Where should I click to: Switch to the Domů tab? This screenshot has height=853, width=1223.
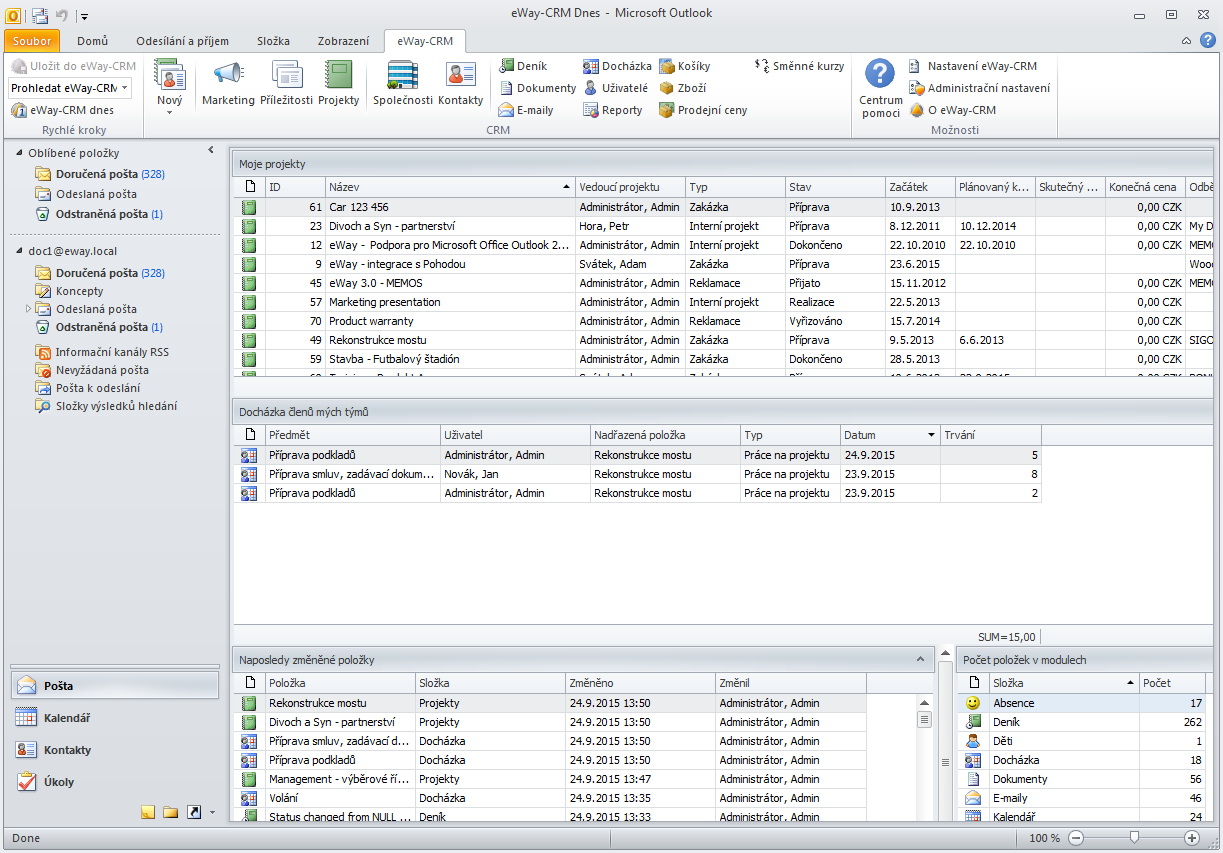click(x=92, y=41)
